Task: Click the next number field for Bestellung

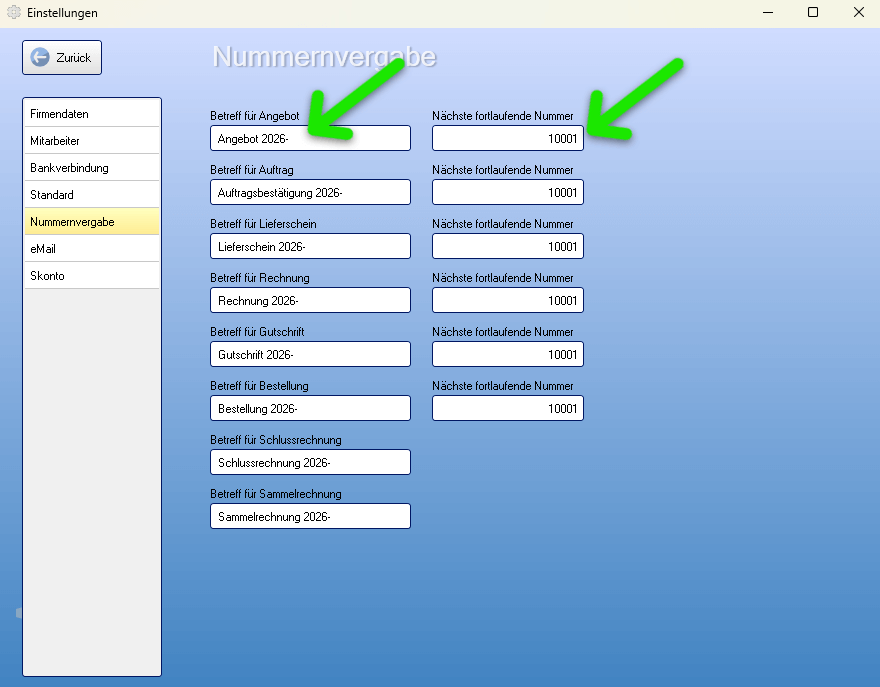Action: point(507,408)
